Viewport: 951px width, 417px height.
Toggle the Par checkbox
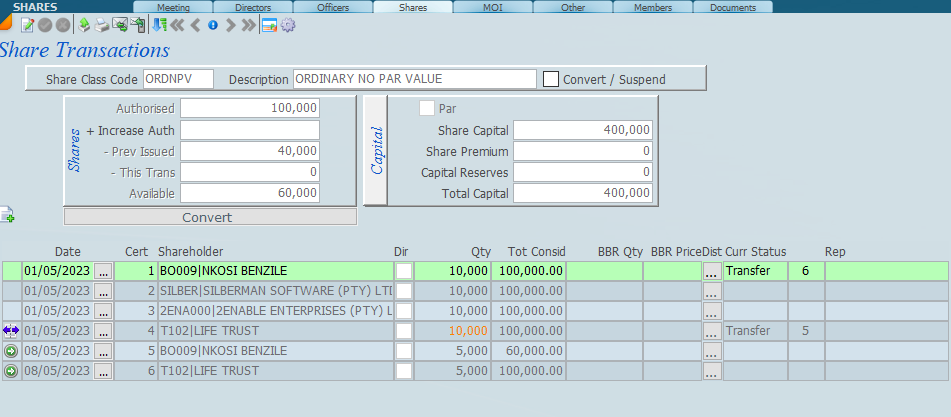(x=427, y=108)
